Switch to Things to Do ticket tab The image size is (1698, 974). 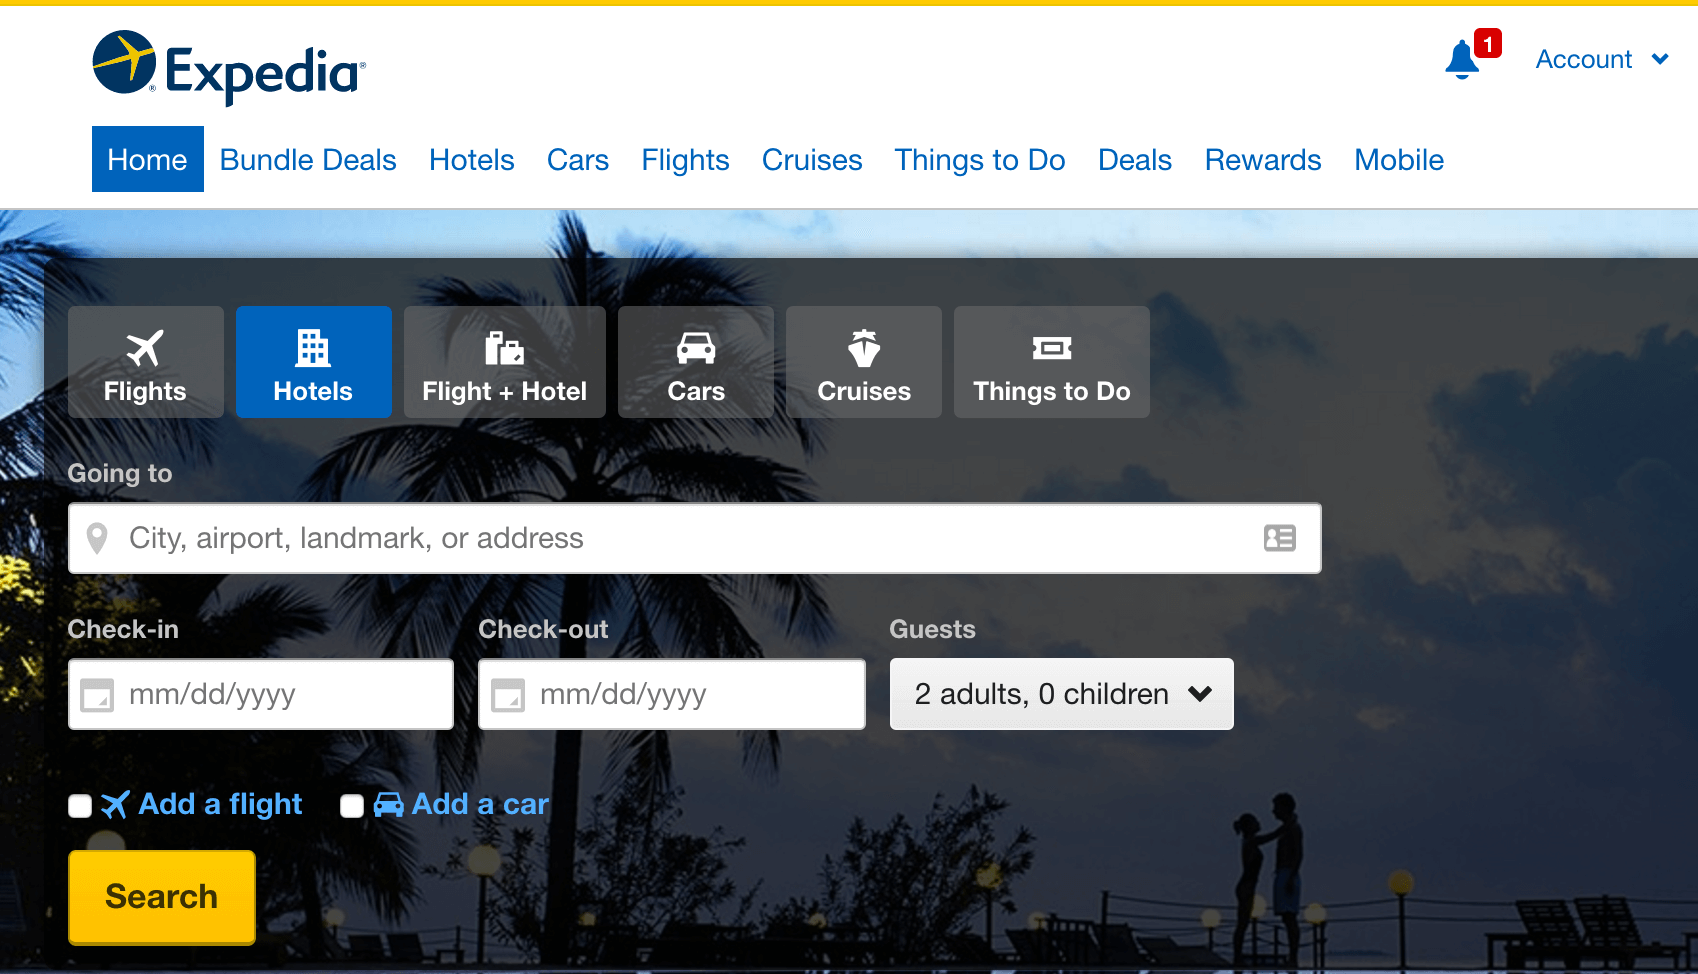click(1051, 362)
